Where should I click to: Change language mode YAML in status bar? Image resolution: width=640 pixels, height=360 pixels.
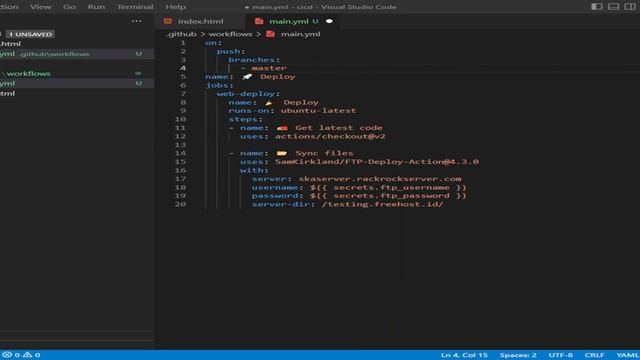[627, 355]
